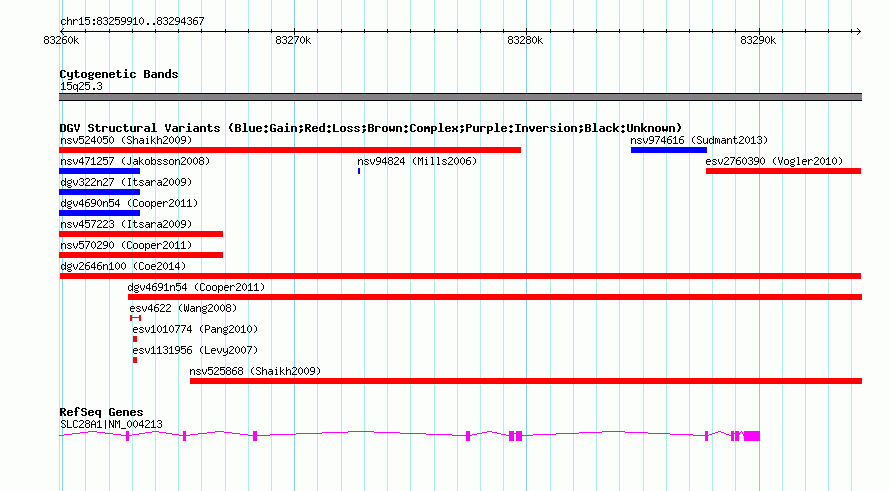Click the red dgv4691n54 loss bar
The width and height of the screenshot is (890, 491).
tap(495, 297)
